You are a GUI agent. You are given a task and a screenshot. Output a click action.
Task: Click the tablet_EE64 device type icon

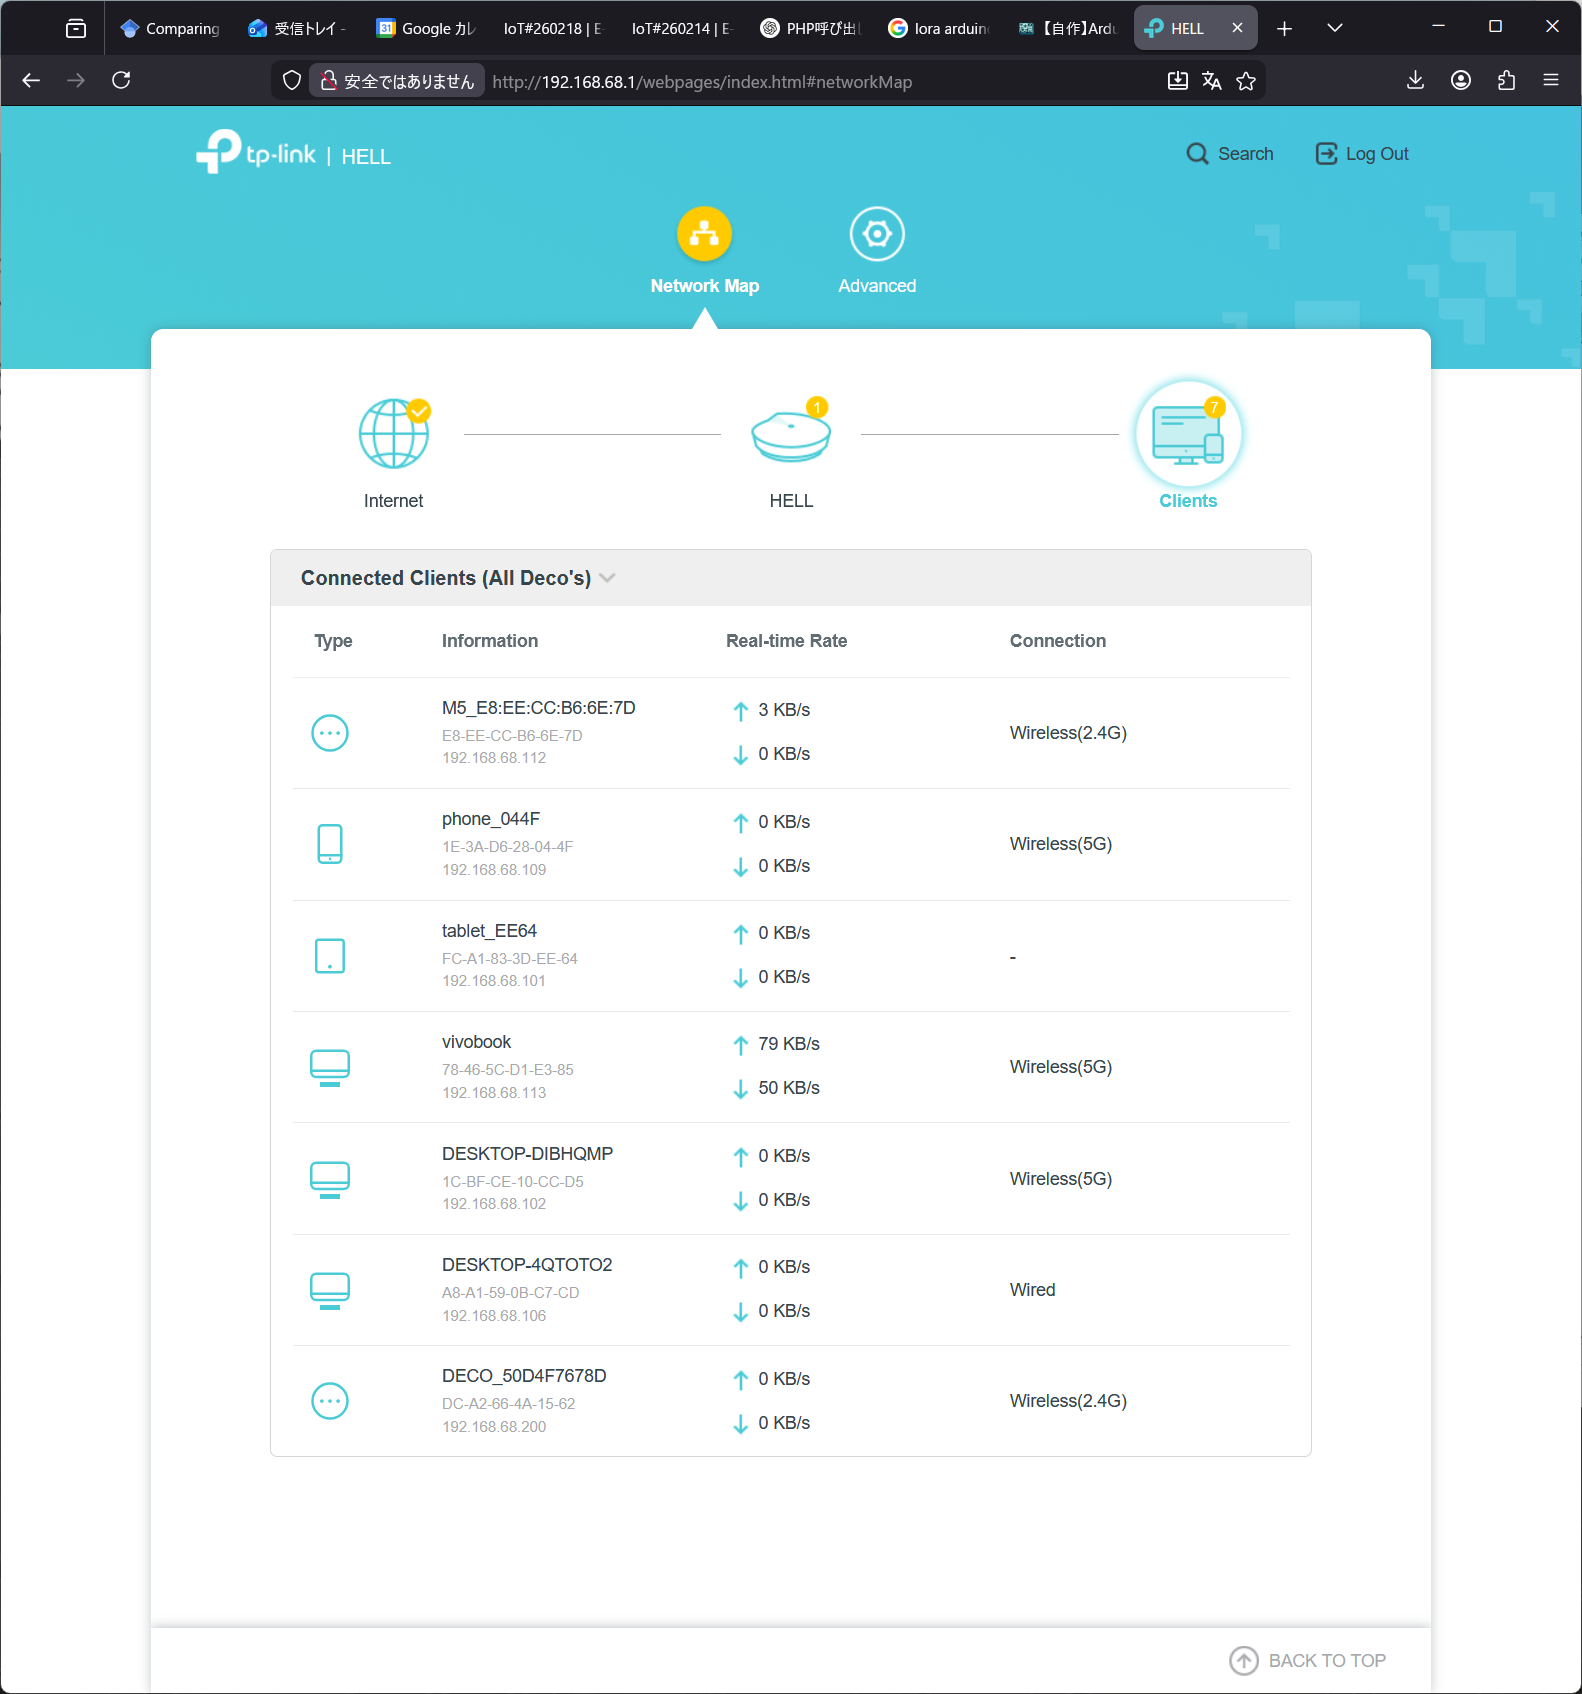point(329,956)
